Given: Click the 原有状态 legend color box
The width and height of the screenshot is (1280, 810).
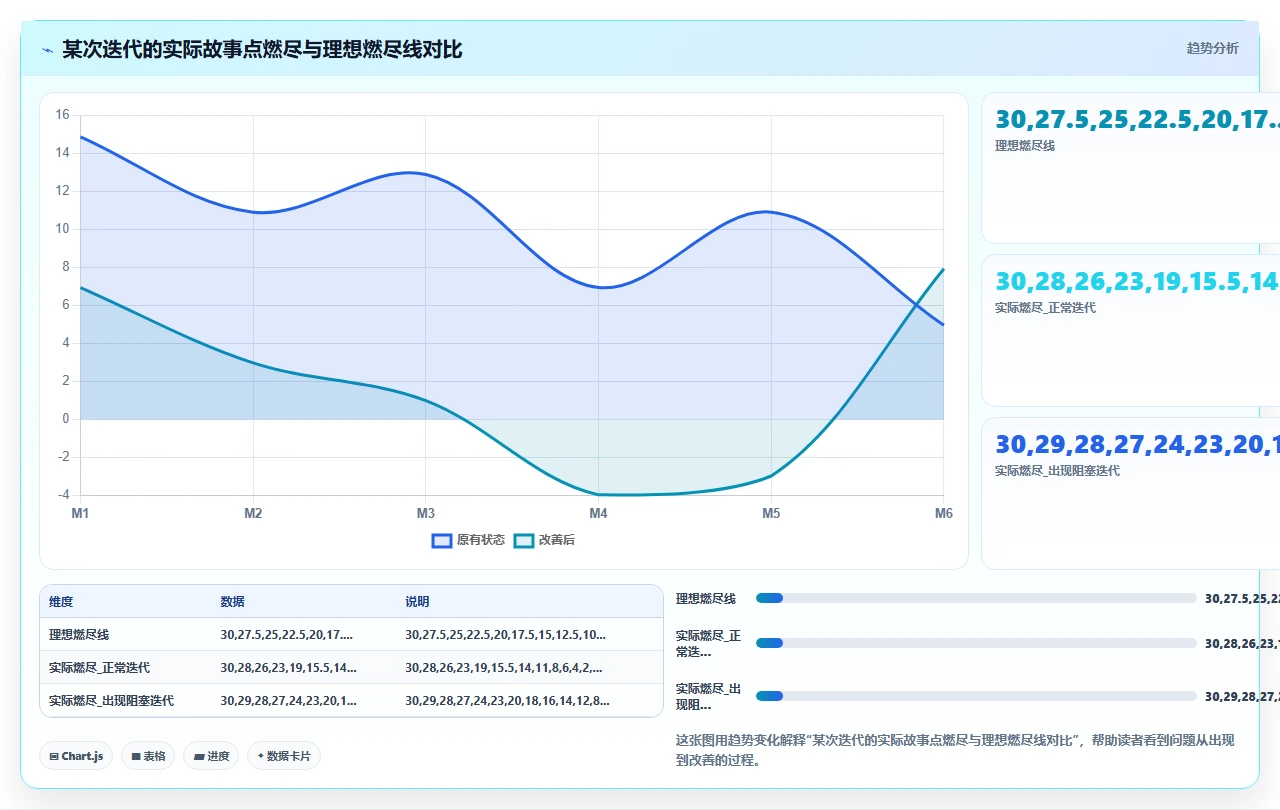Looking at the screenshot, I should pos(443,540).
